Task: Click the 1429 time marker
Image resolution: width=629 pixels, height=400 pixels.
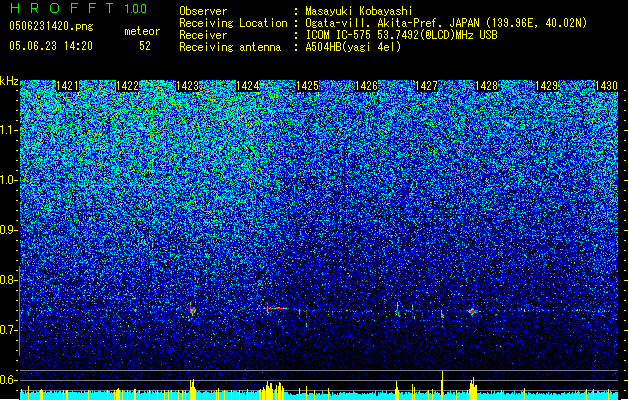Action: (546, 86)
